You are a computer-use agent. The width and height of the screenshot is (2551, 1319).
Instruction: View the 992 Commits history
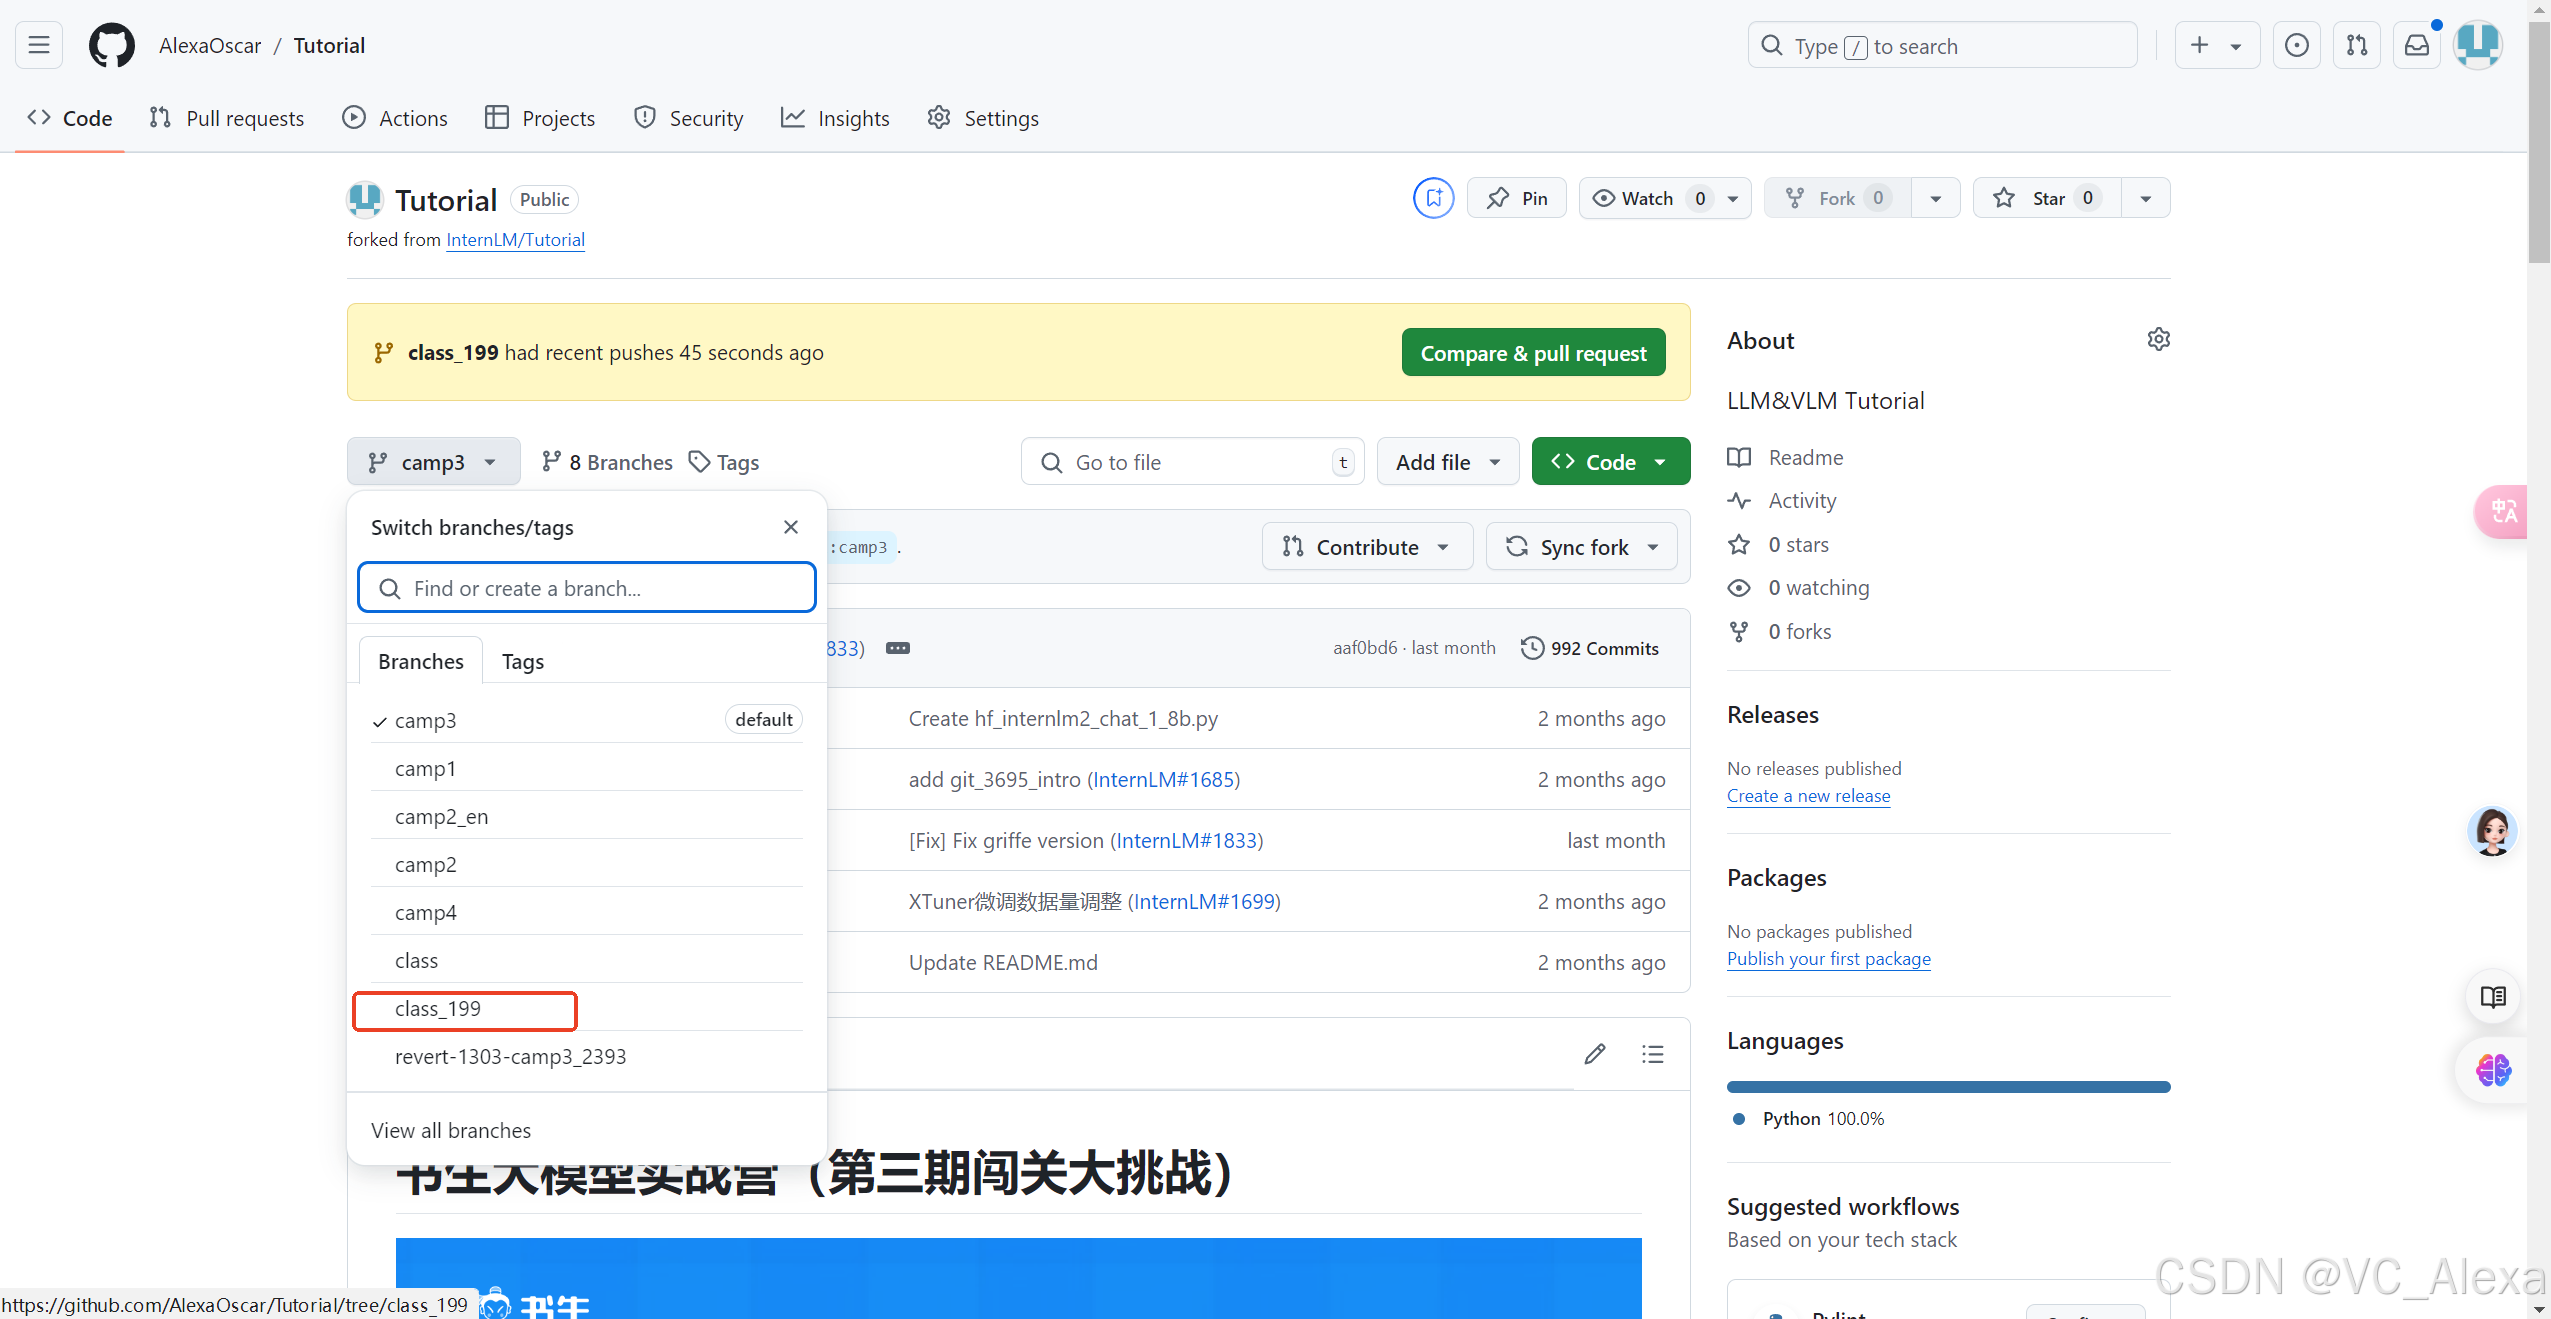tap(1590, 648)
